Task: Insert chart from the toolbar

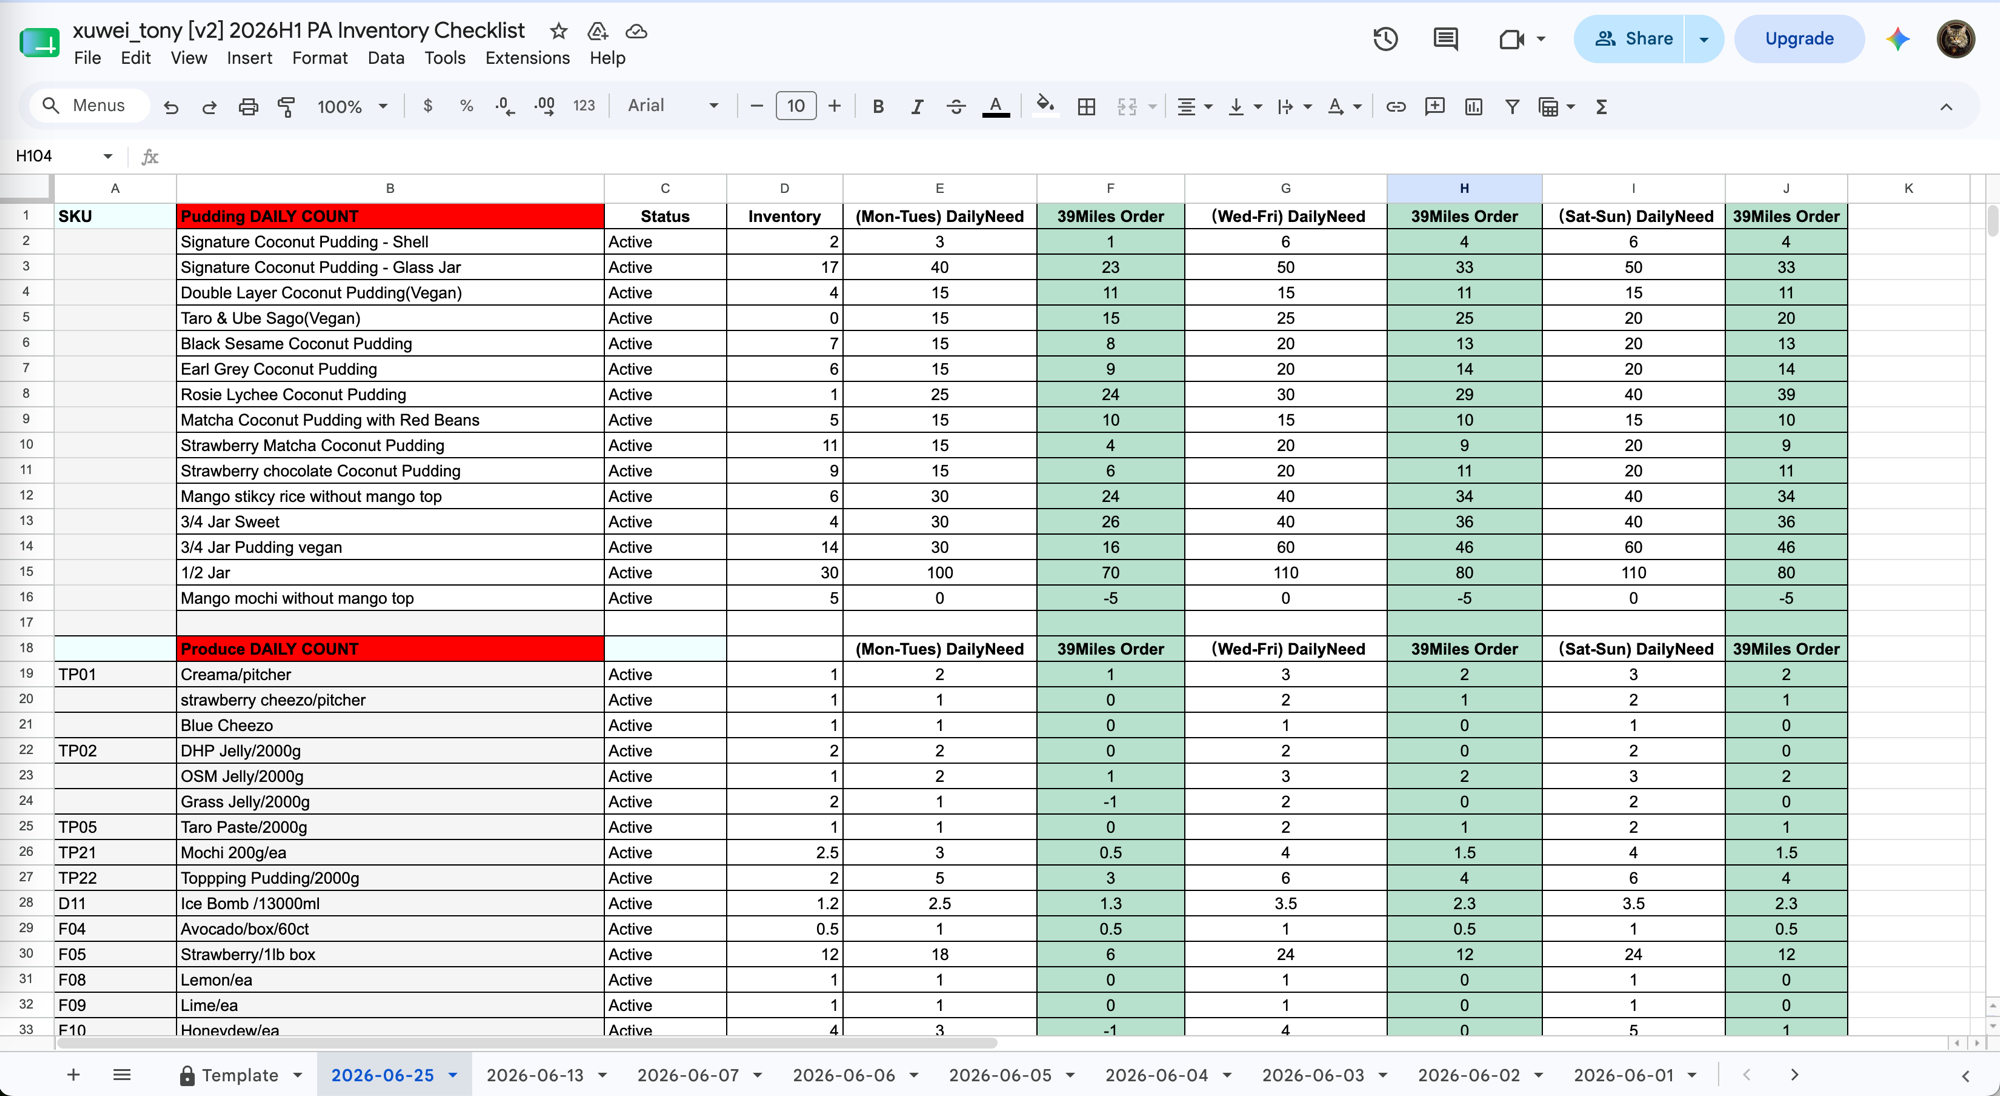Action: (1473, 106)
